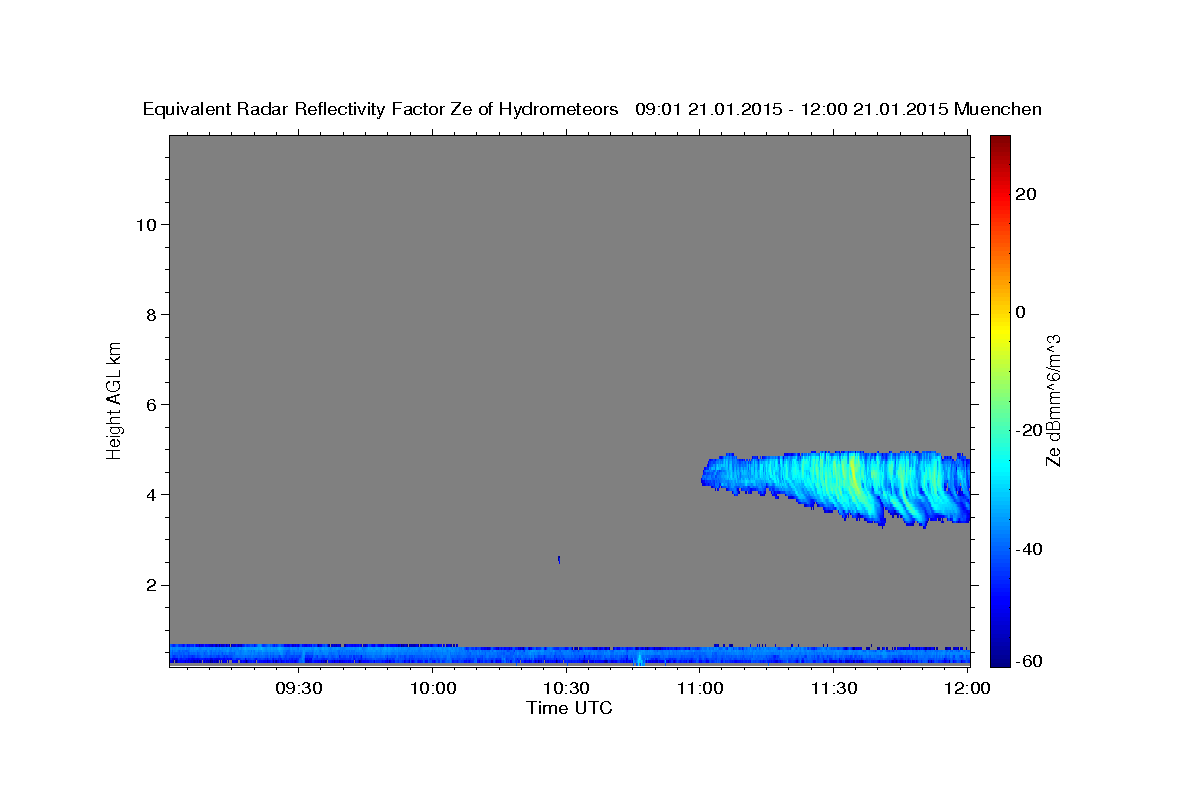Click the colorbar value label -40
Viewport: 1200px width, 800px height.
tap(1030, 549)
